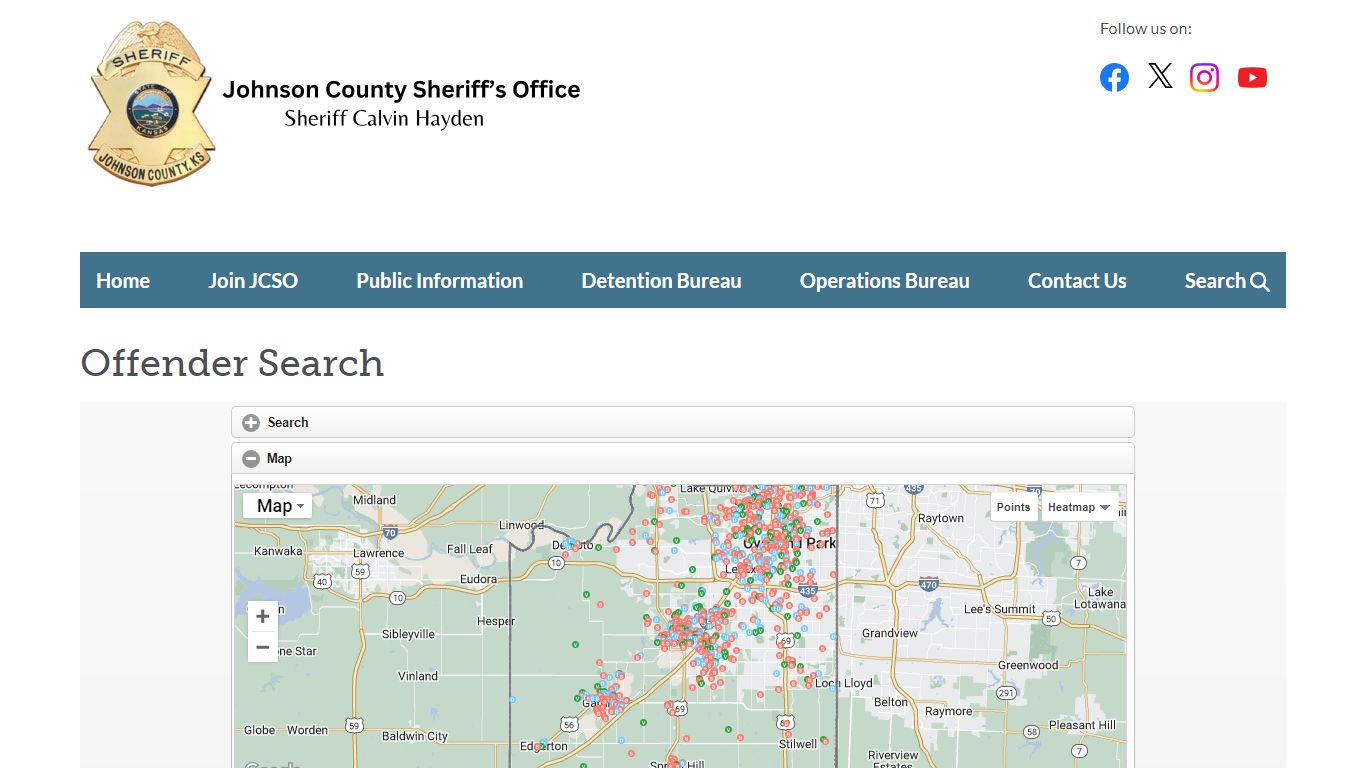
Task: Click the magnifier icon beside Search
Action: click(1260, 282)
